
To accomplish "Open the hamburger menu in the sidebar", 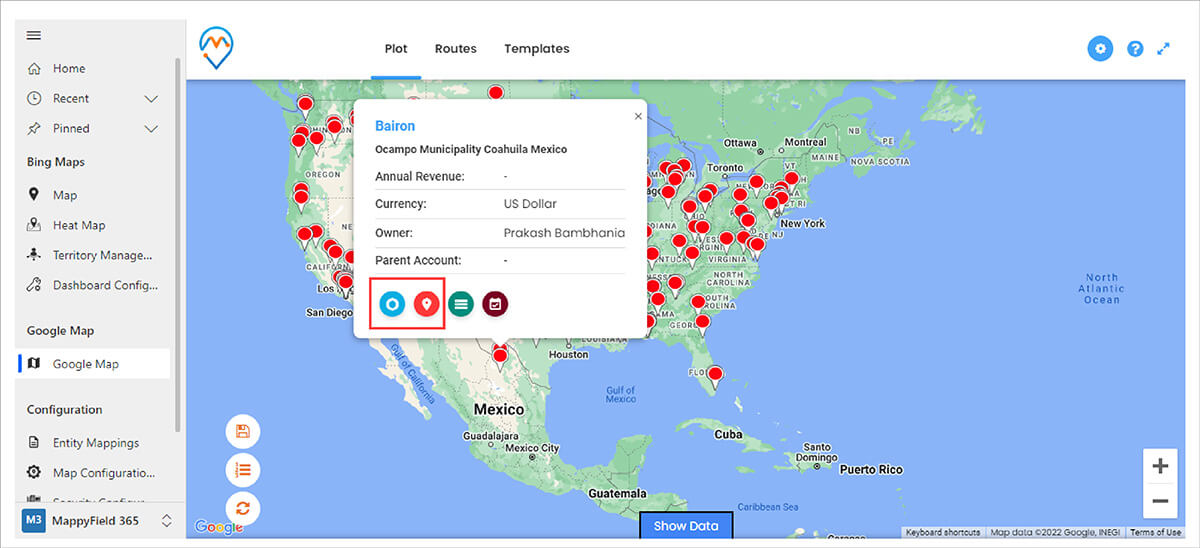I will [x=34, y=35].
